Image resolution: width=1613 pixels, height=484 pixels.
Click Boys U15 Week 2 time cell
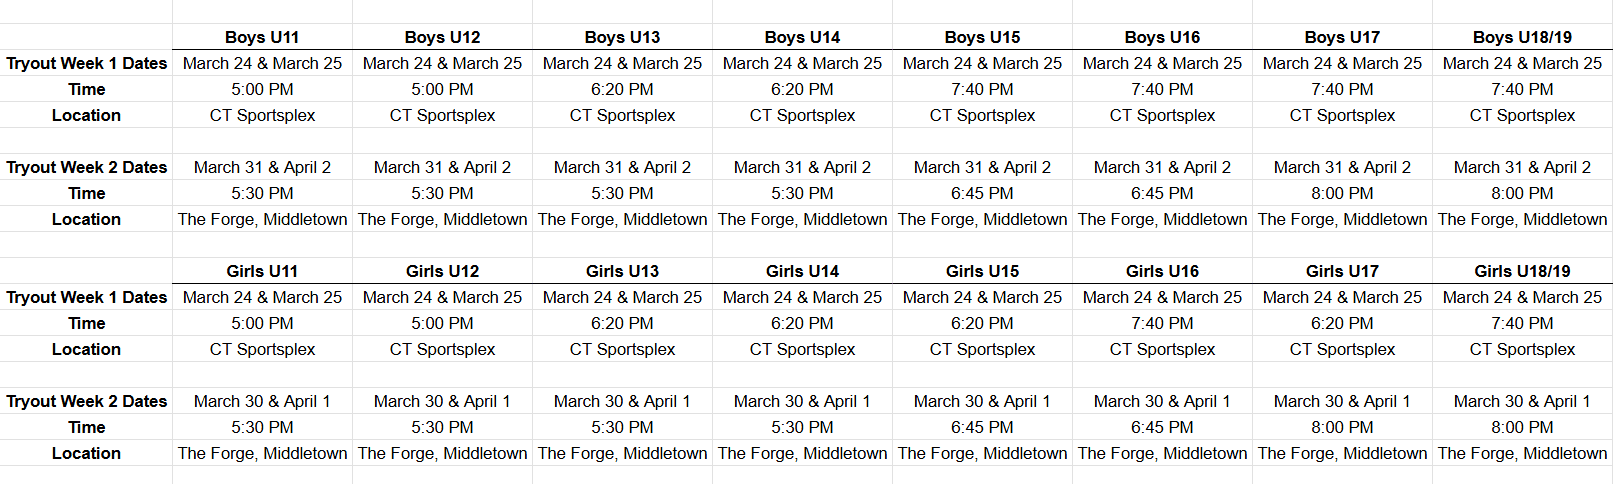982,193
